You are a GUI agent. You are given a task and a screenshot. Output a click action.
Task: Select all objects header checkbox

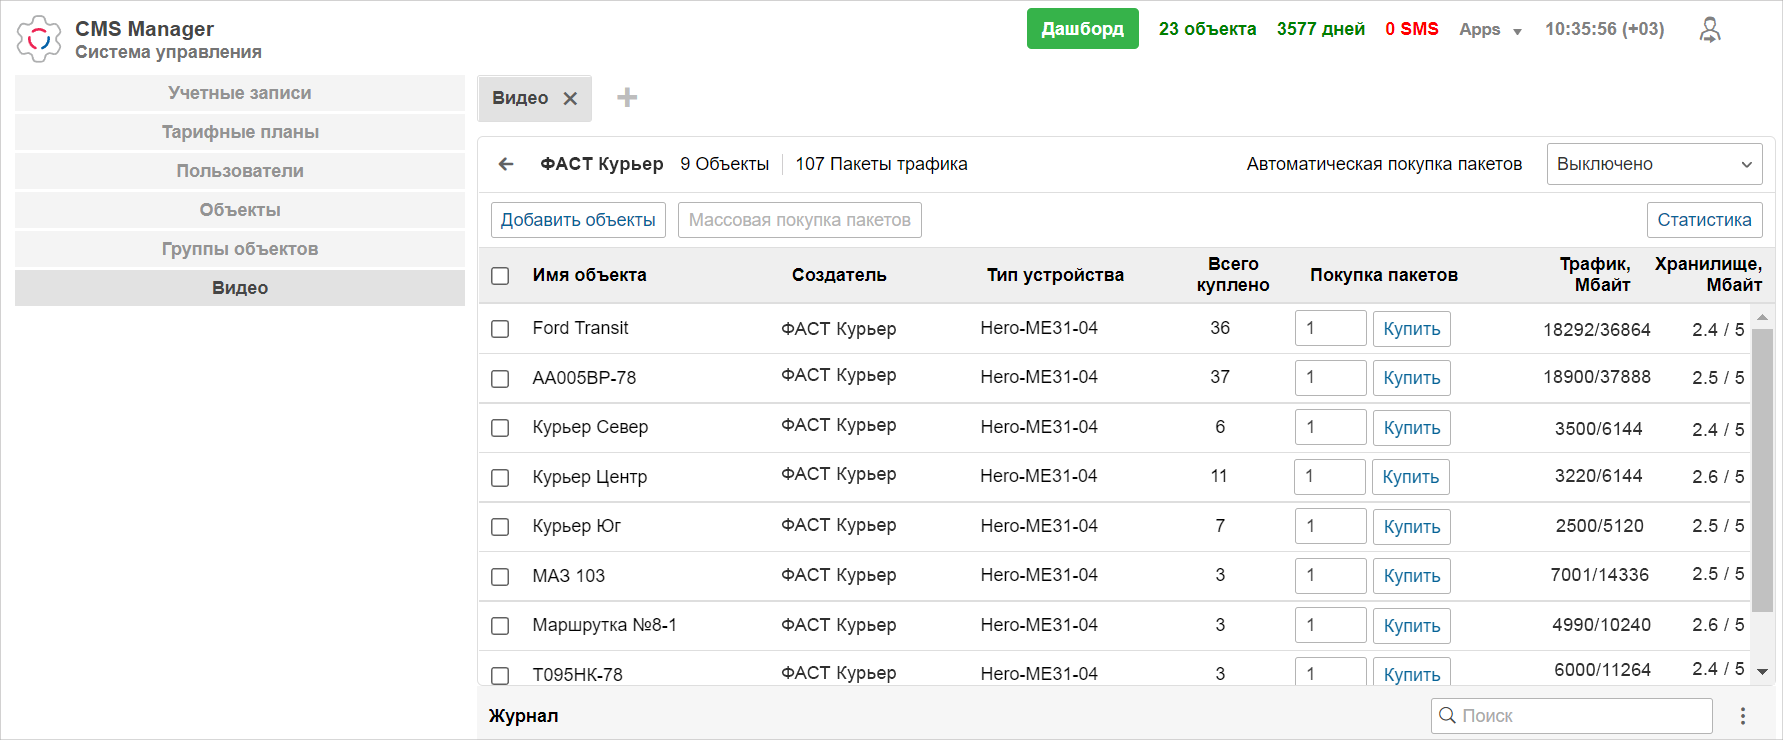(500, 276)
